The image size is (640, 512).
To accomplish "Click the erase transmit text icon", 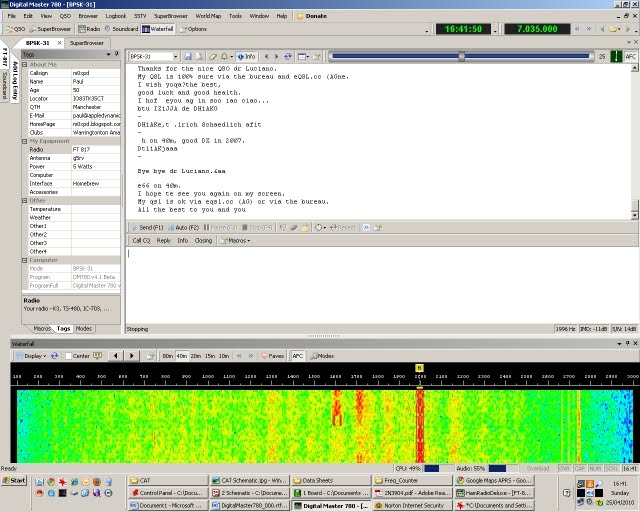I will (x=293, y=227).
